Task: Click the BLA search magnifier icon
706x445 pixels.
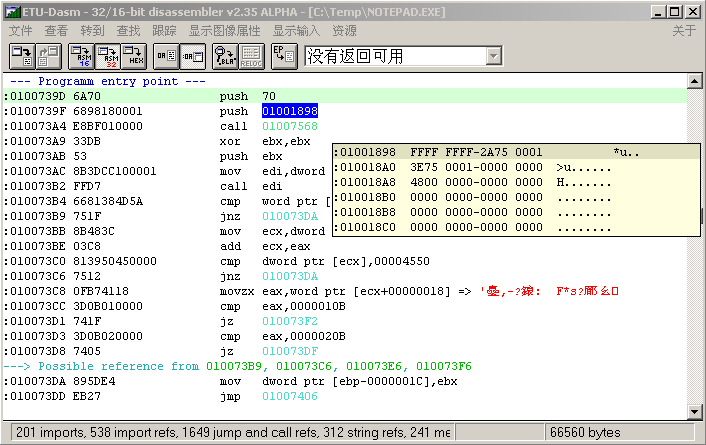Action: click(x=226, y=55)
